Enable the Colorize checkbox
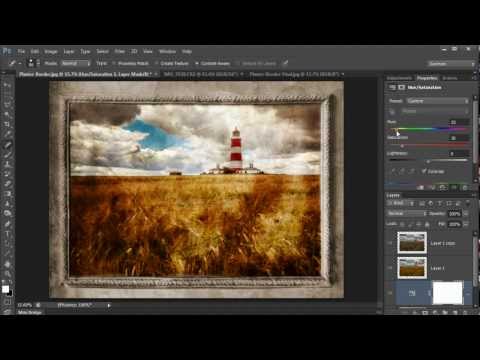 coord(424,171)
